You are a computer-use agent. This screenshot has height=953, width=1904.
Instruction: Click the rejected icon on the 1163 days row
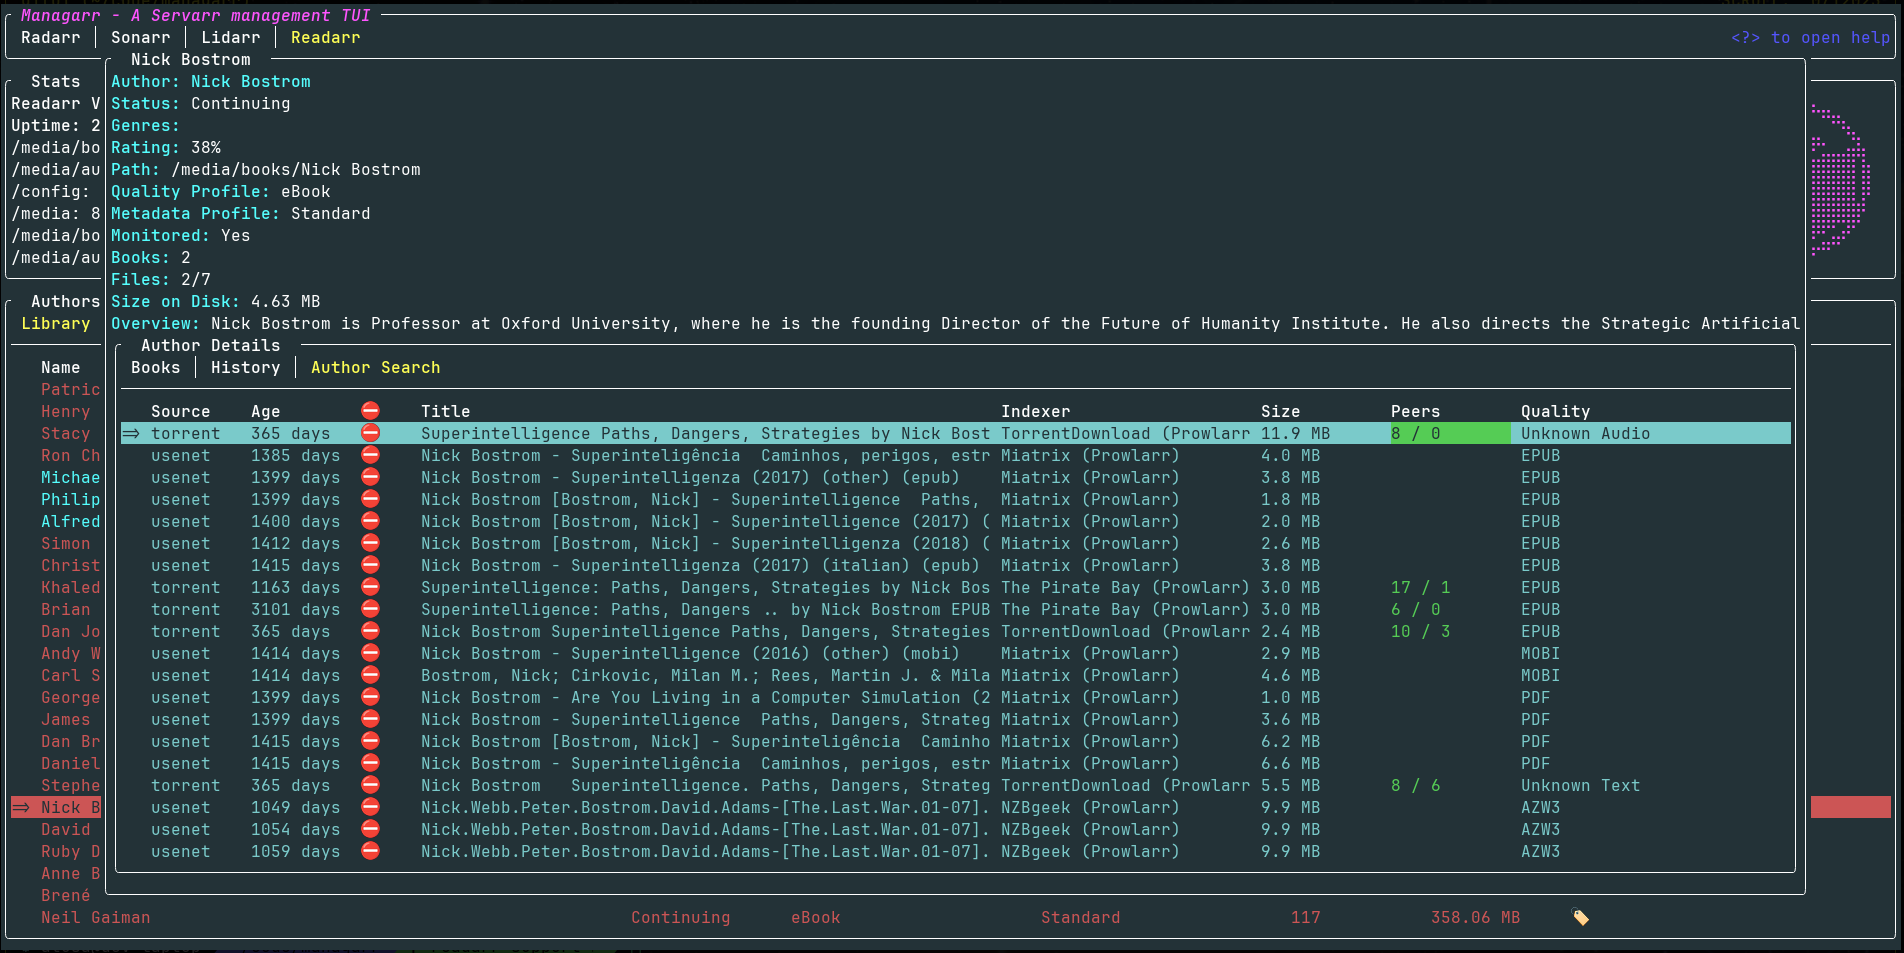click(370, 587)
